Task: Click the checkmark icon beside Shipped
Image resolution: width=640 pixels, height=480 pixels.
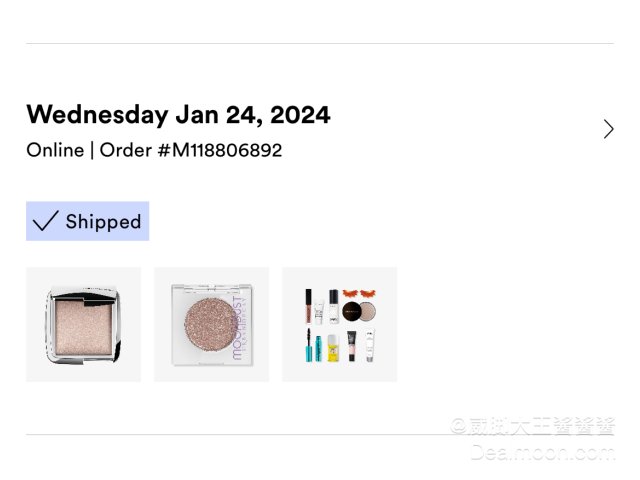Action: (x=45, y=222)
